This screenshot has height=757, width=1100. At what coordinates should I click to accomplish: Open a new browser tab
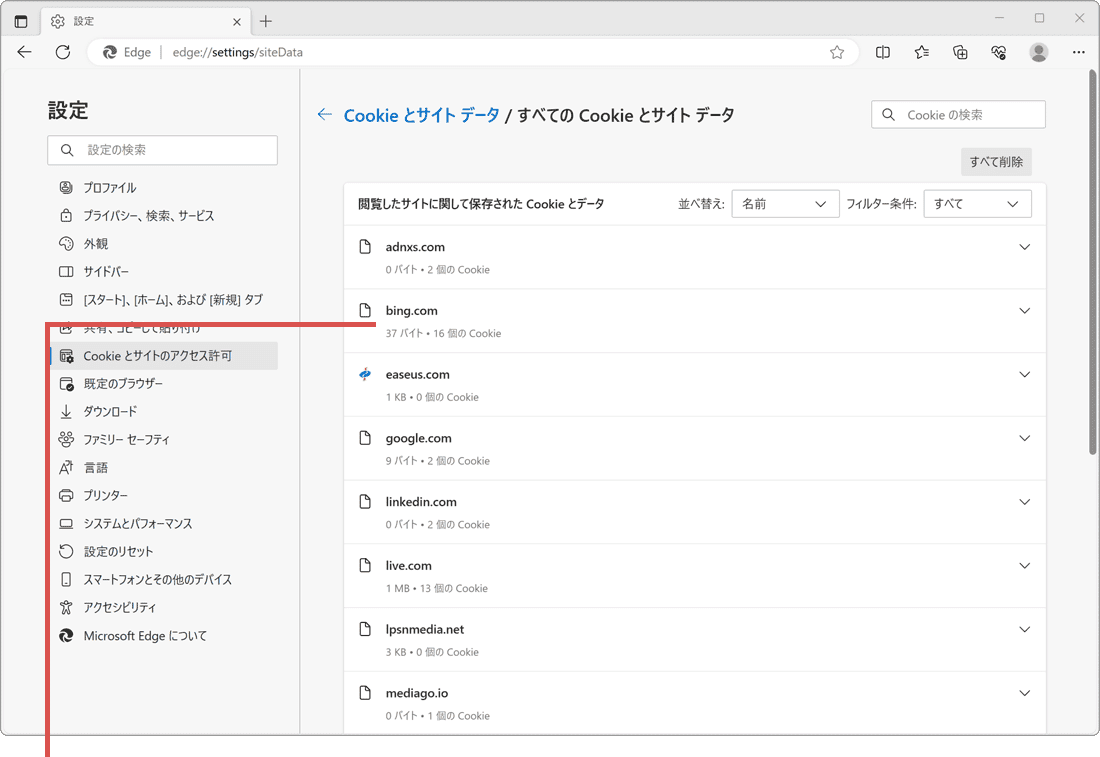click(266, 20)
